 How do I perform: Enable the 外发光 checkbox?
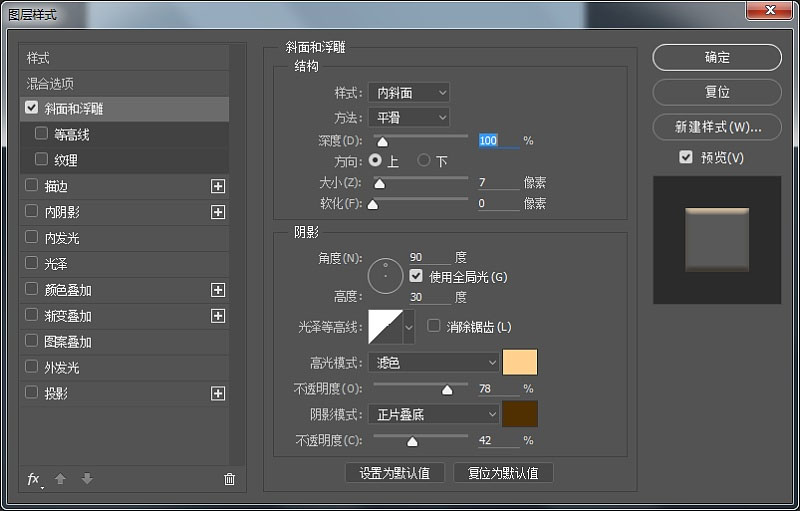point(32,367)
